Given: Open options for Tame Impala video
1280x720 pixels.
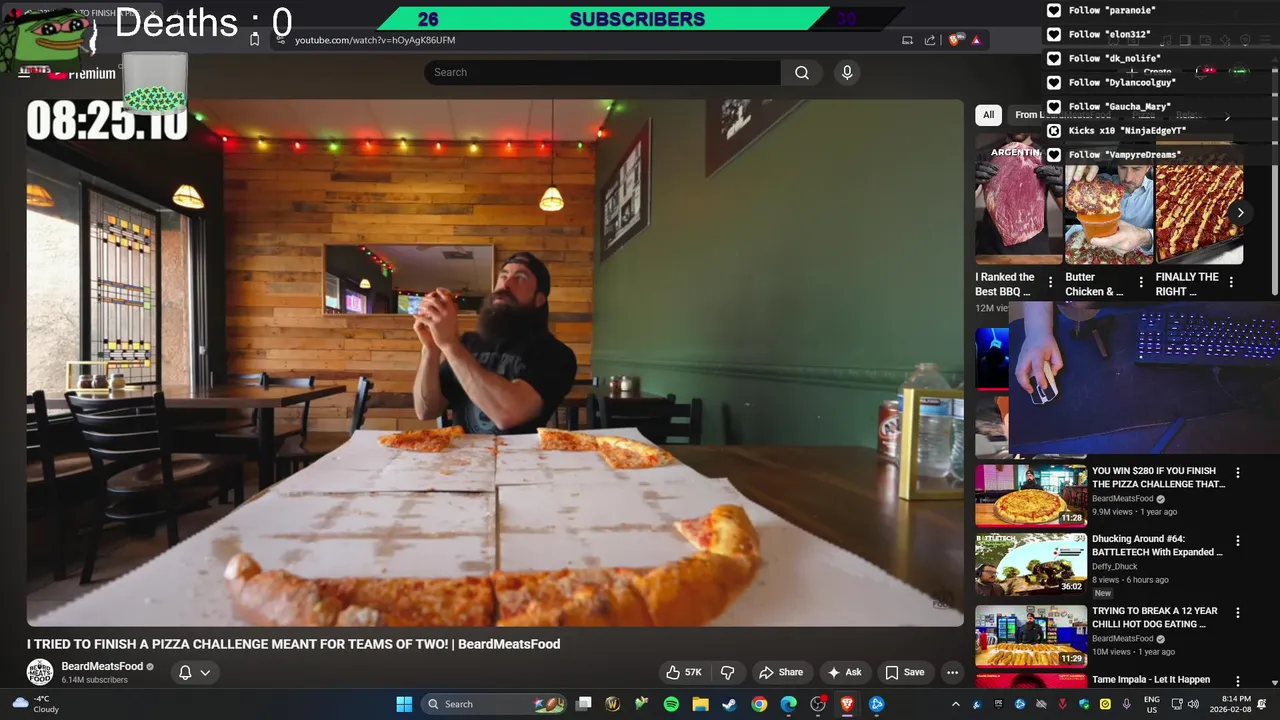Looking at the screenshot, I should tap(1238, 681).
